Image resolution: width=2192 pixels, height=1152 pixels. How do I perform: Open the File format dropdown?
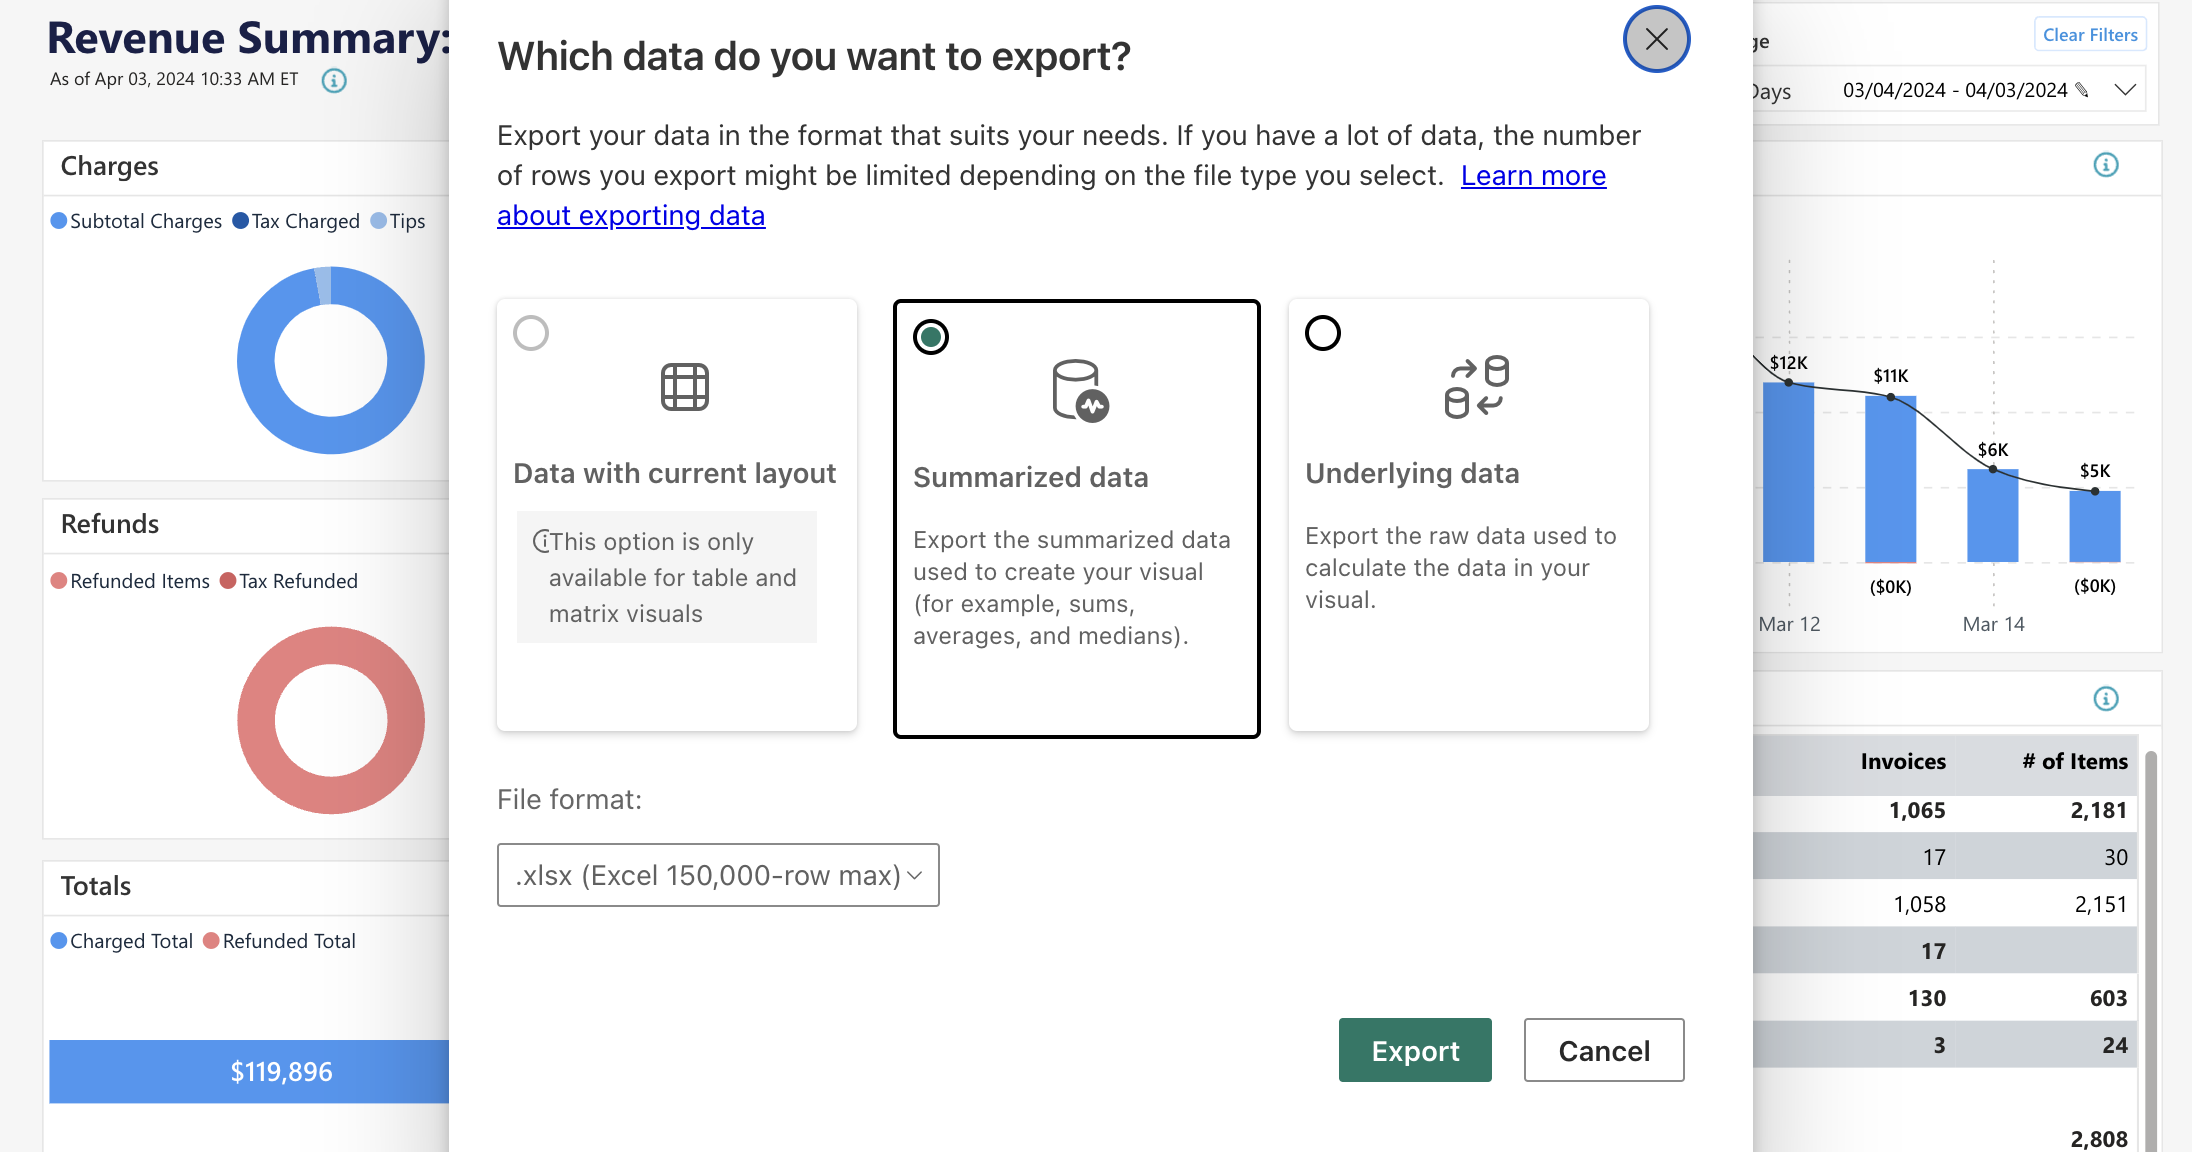tap(718, 875)
